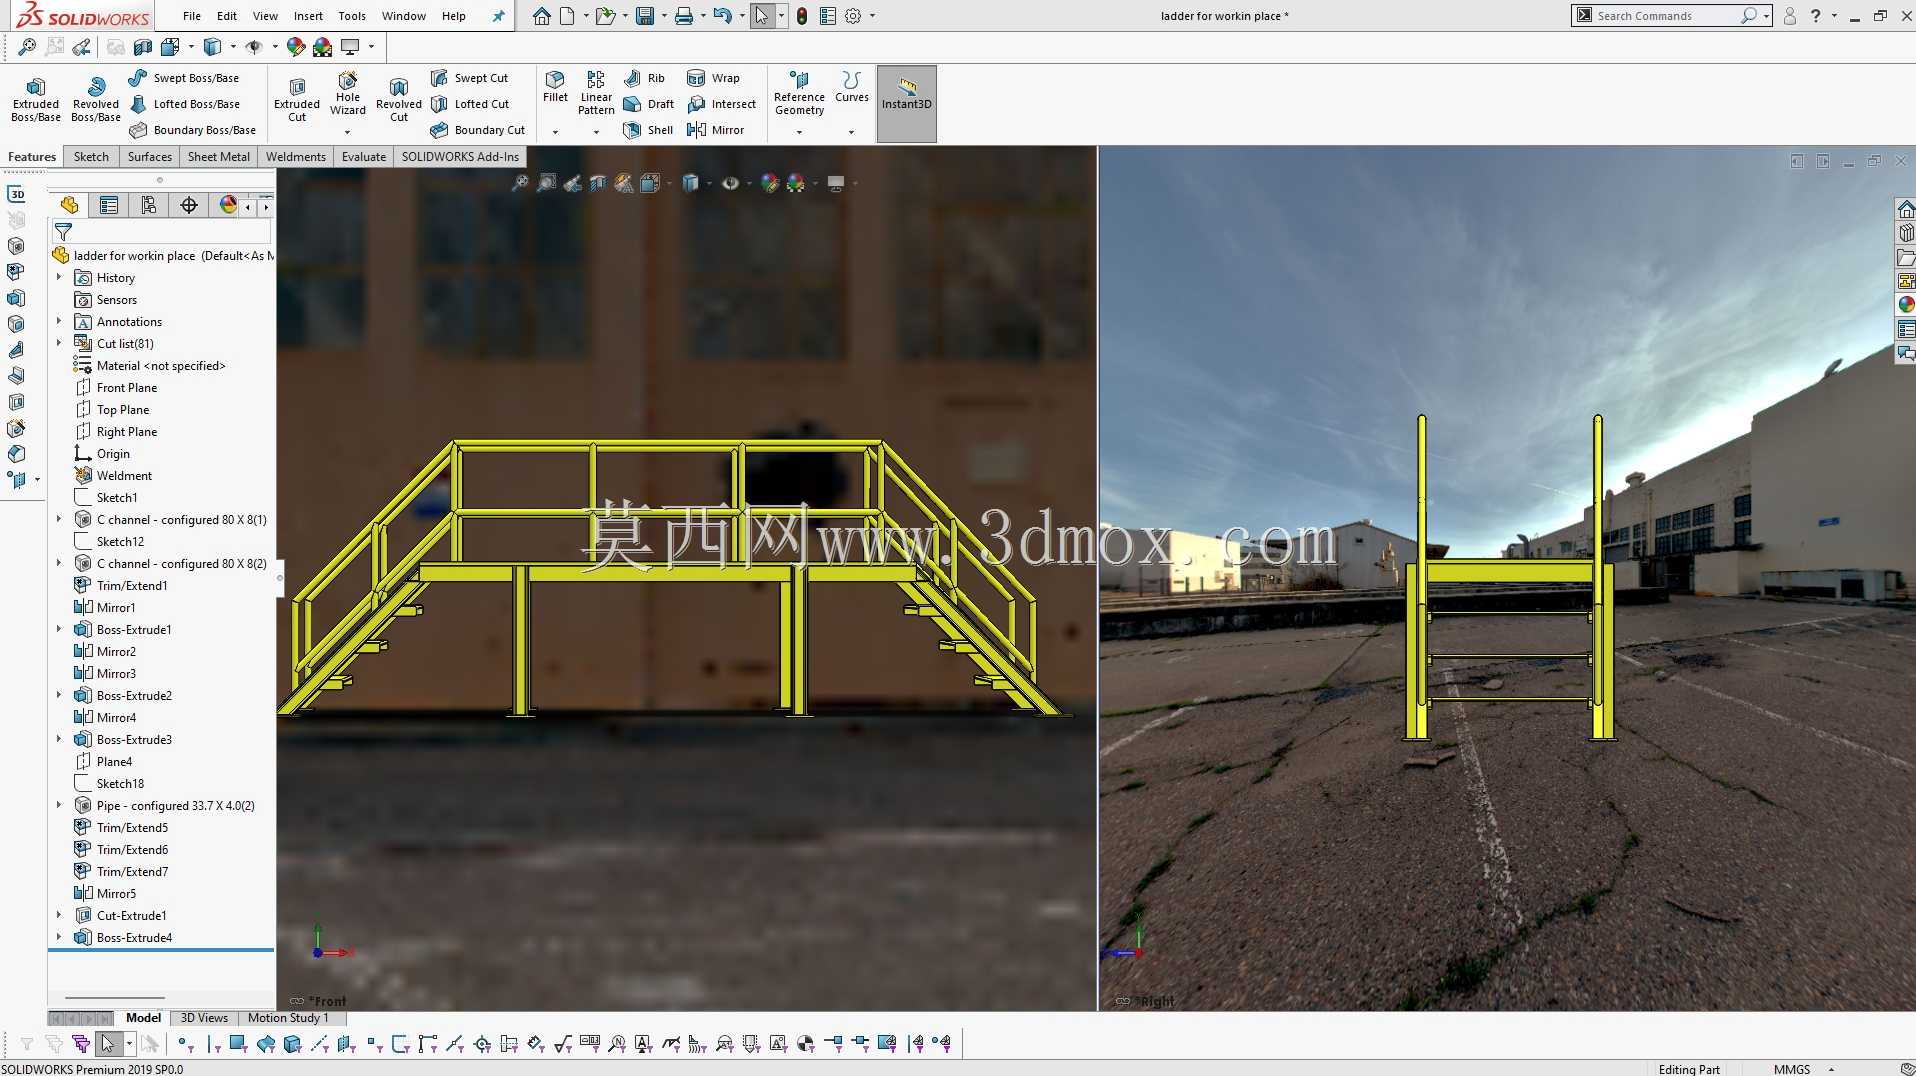This screenshot has height=1076, width=1916.
Task: Open the File menu
Action: pos(192,16)
